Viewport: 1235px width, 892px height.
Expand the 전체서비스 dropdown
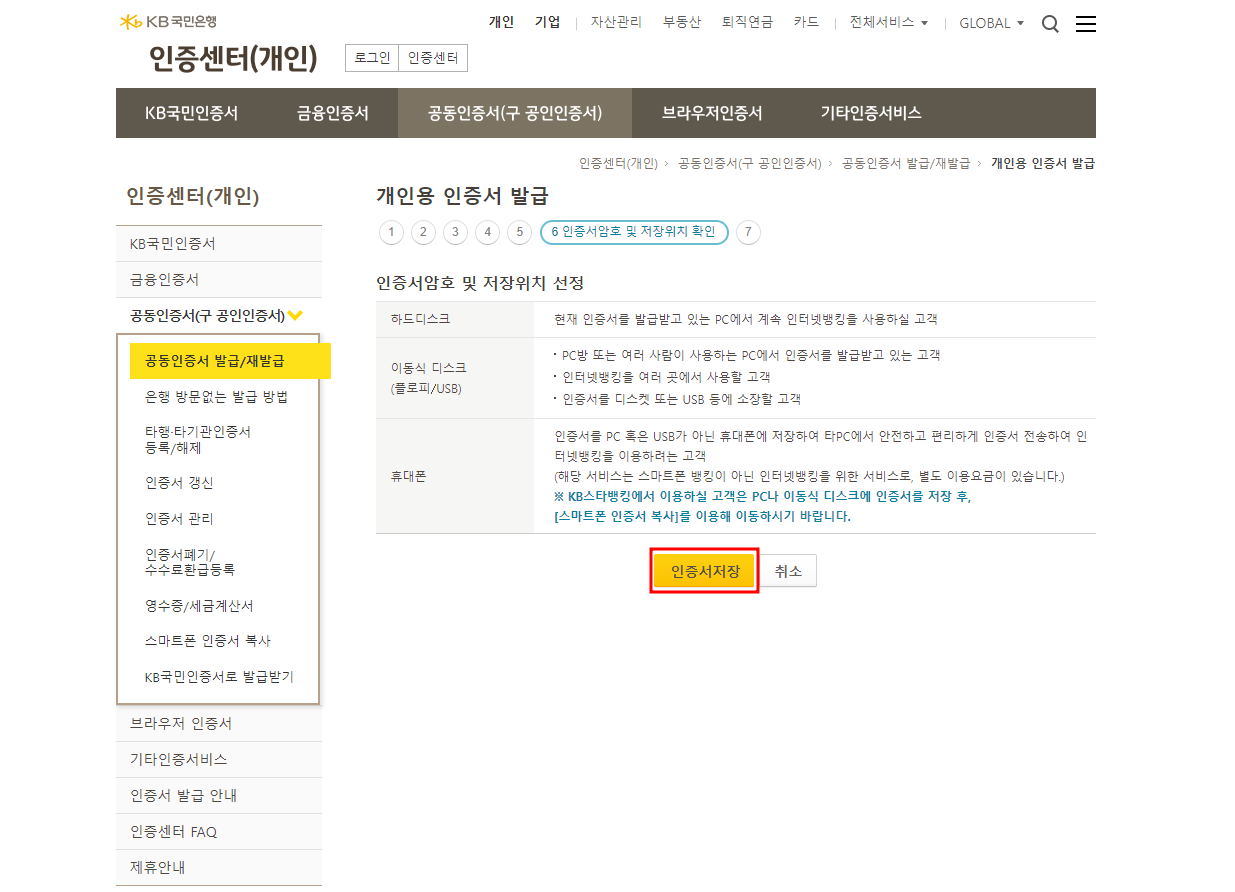point(889,22)
